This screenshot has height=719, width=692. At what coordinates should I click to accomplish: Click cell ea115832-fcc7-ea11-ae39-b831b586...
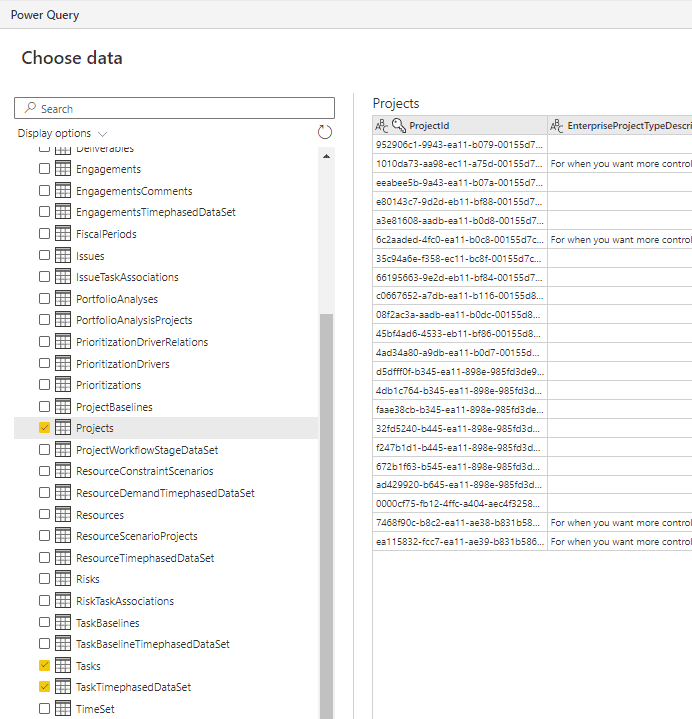click(460, 542)
